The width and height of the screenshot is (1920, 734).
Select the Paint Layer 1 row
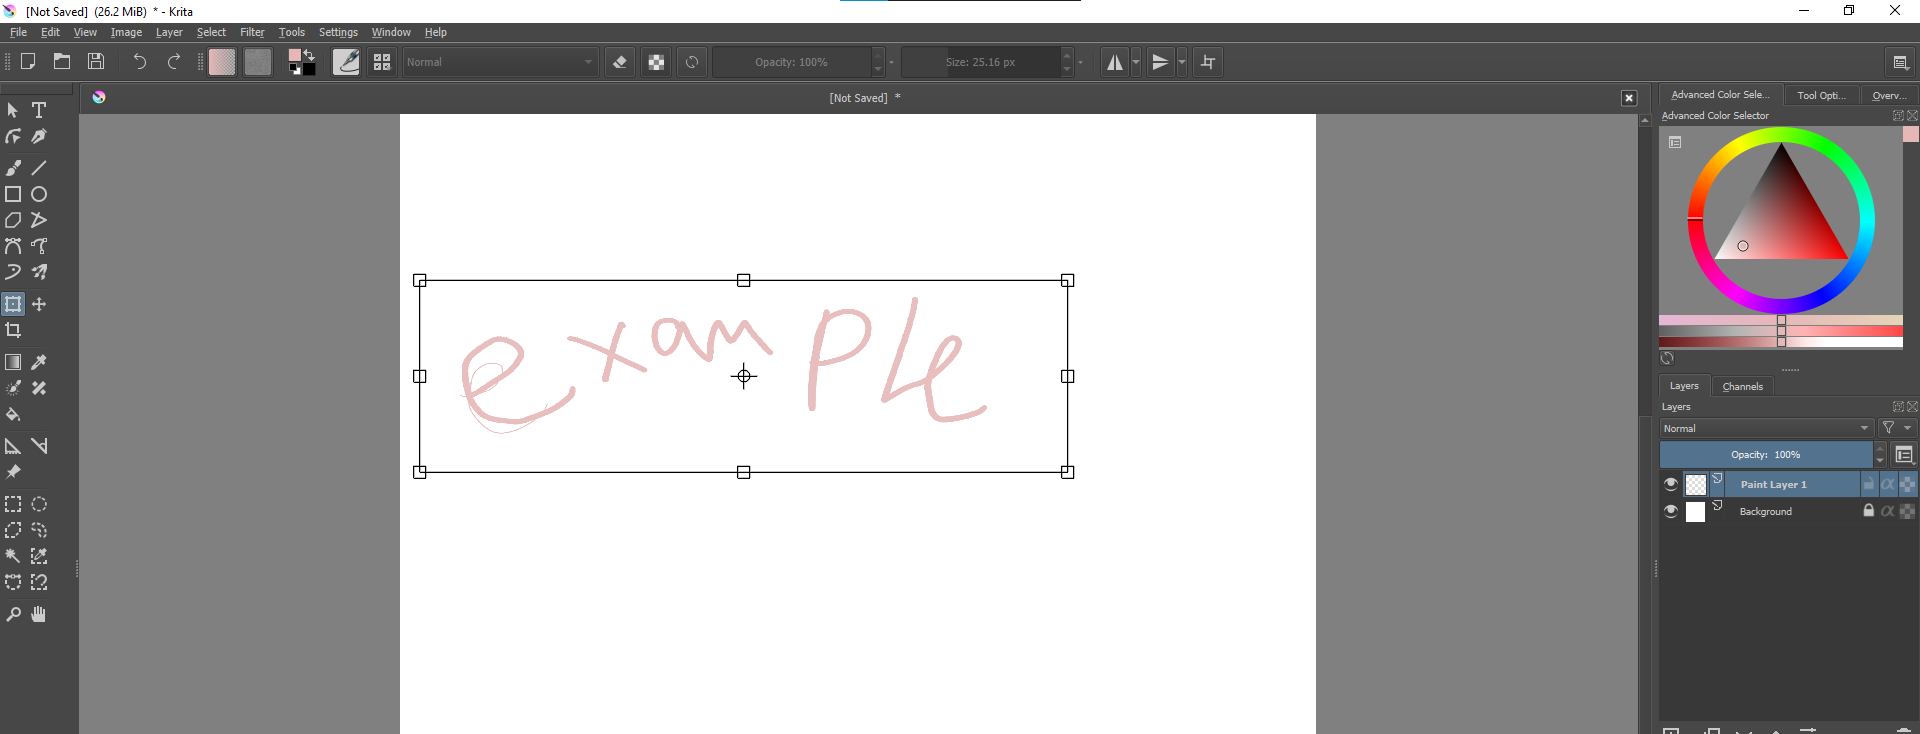click(1790, 484)
